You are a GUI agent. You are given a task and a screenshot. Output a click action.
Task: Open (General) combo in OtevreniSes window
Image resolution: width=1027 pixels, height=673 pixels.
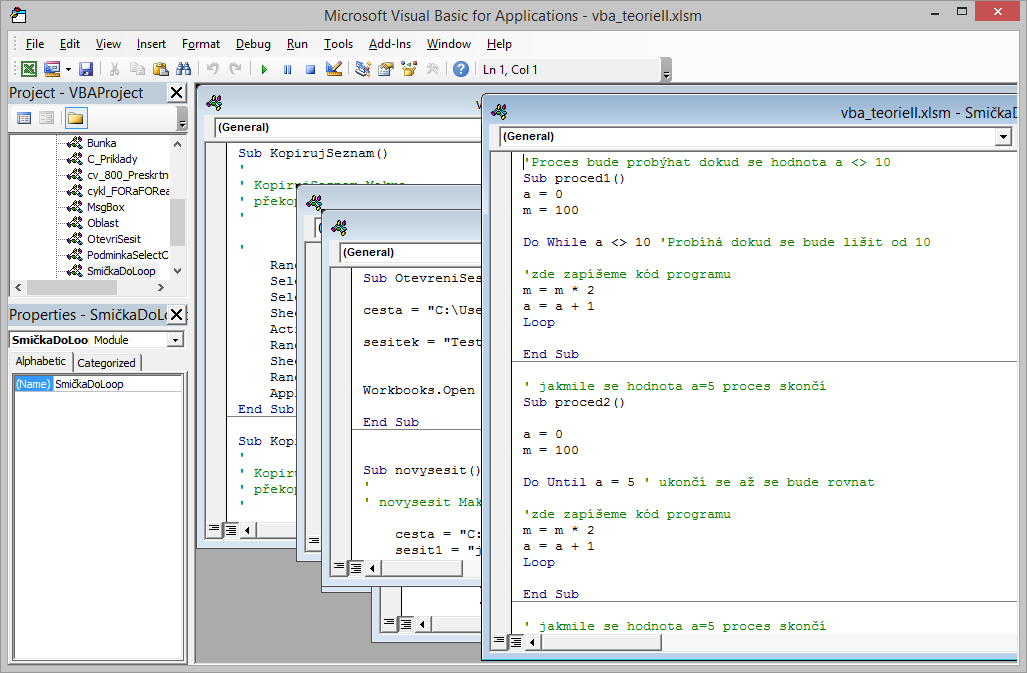[409, 252]
